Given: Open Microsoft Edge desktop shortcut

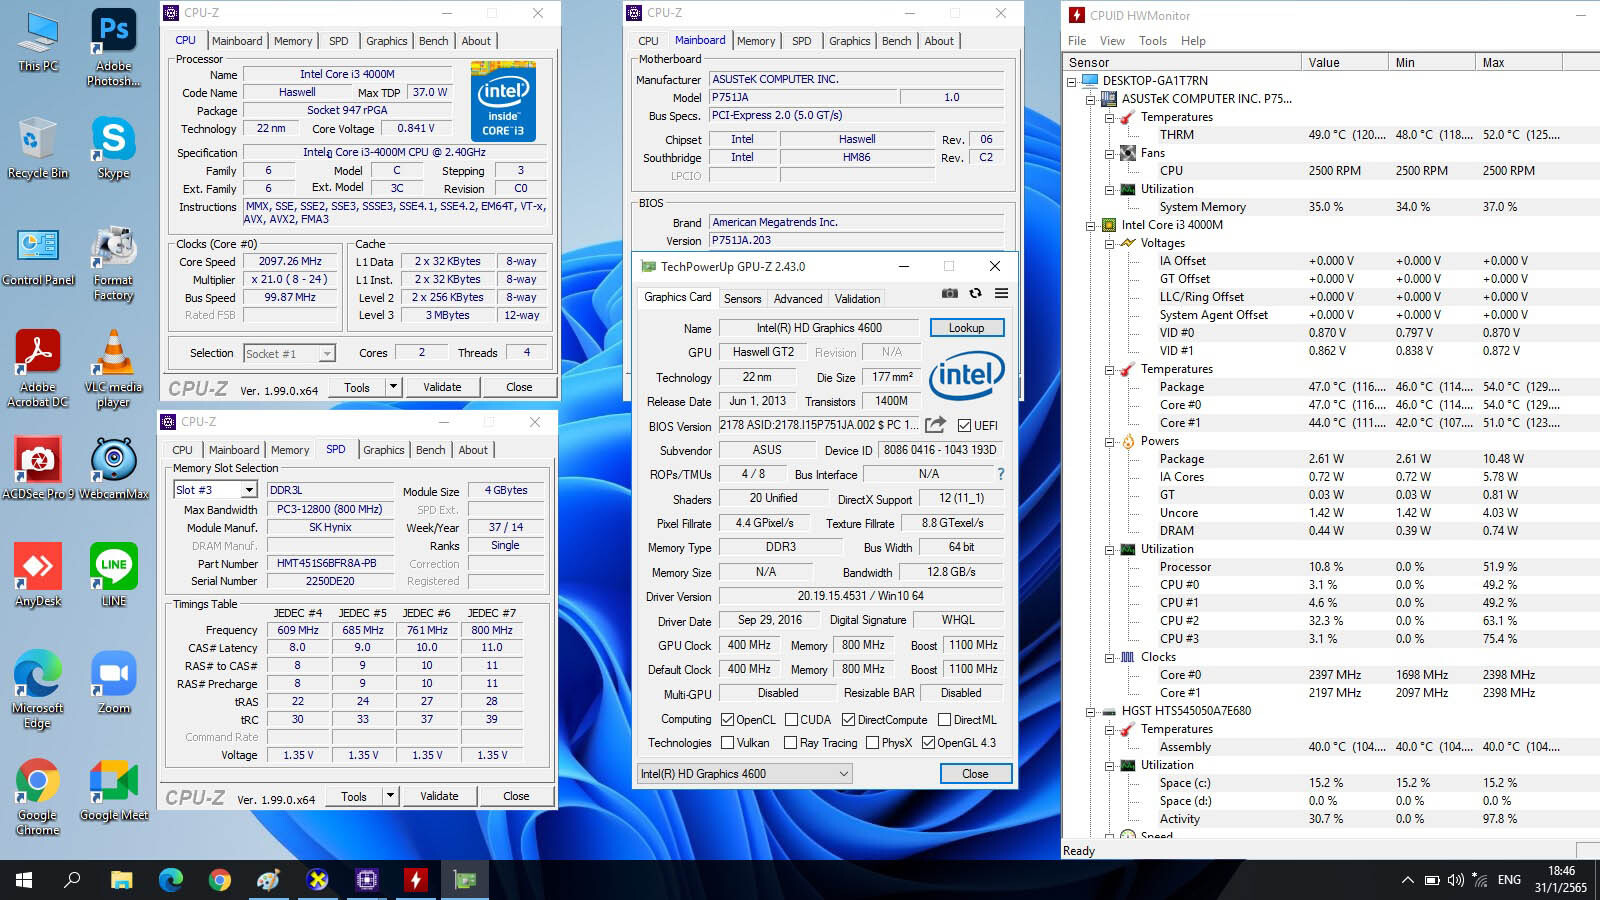Looking at the screenshot, I should pos(38,689).
